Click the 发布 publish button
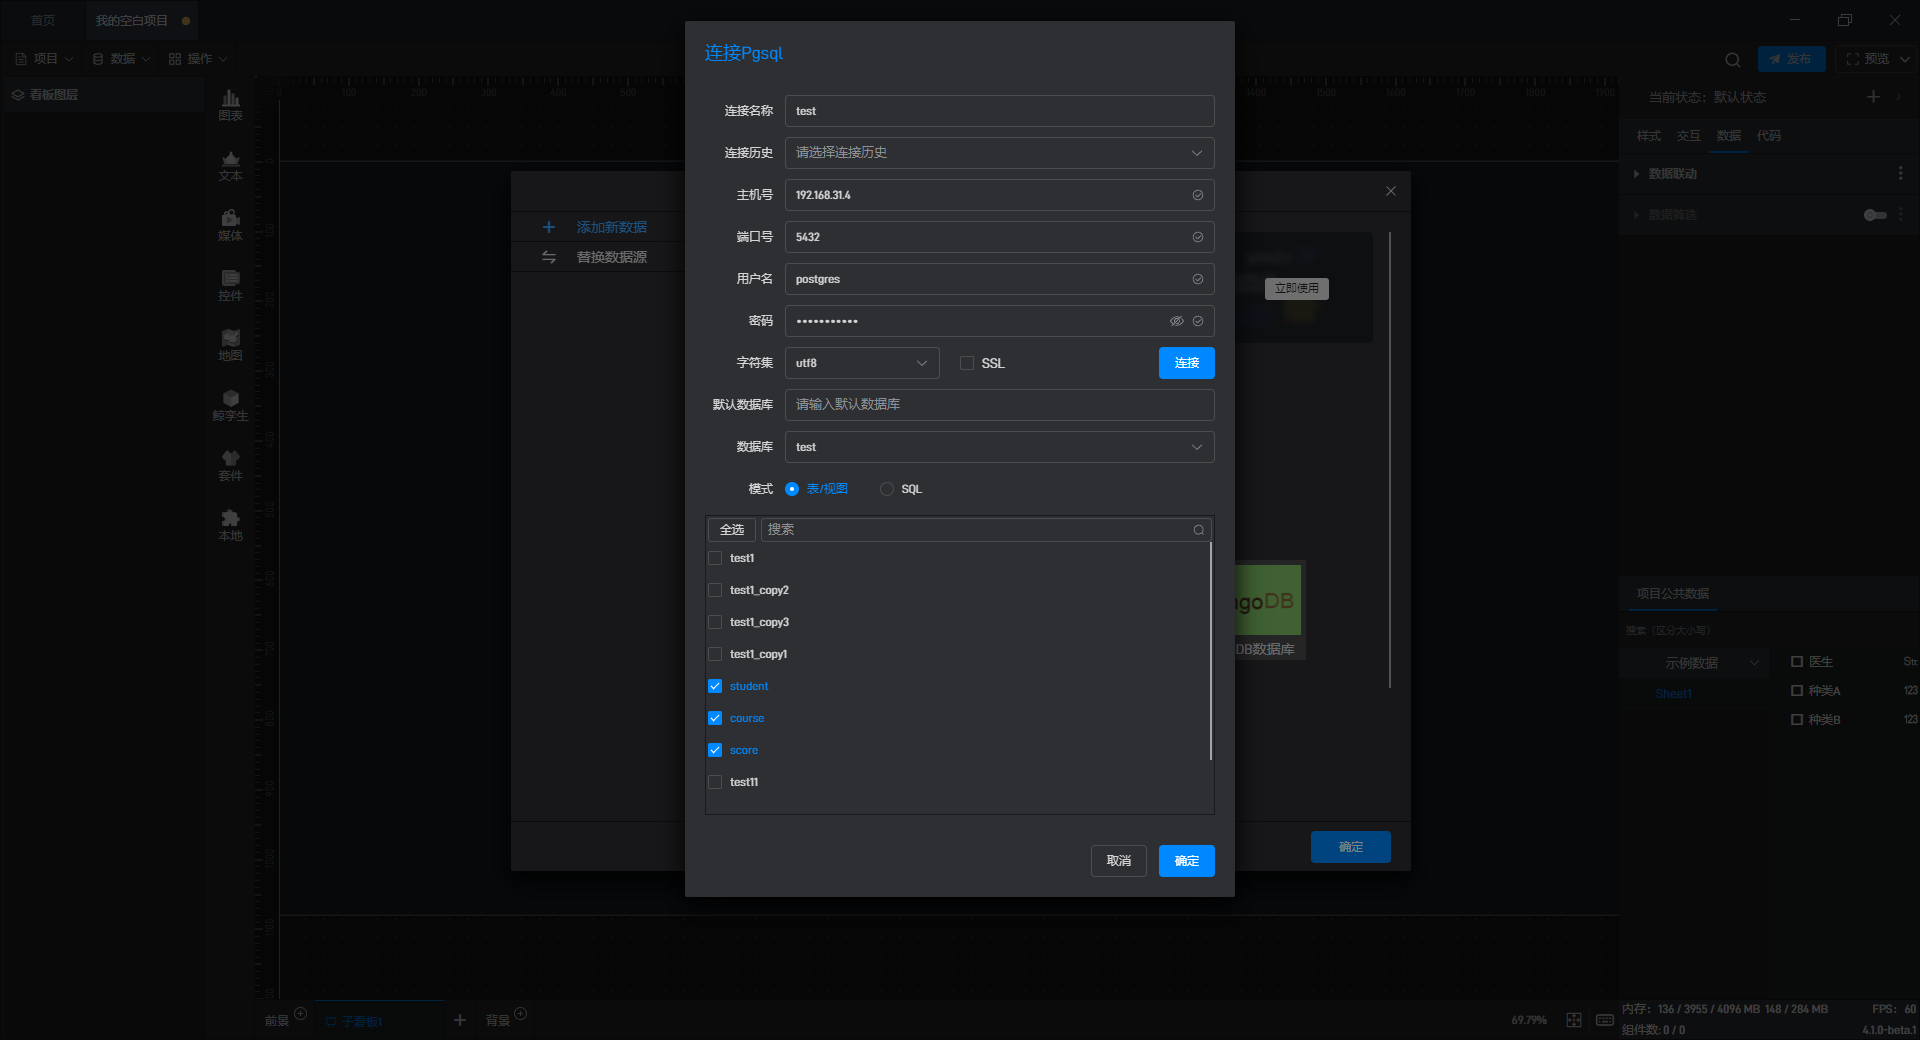1920x1040 pixels. coord(1792,59)
